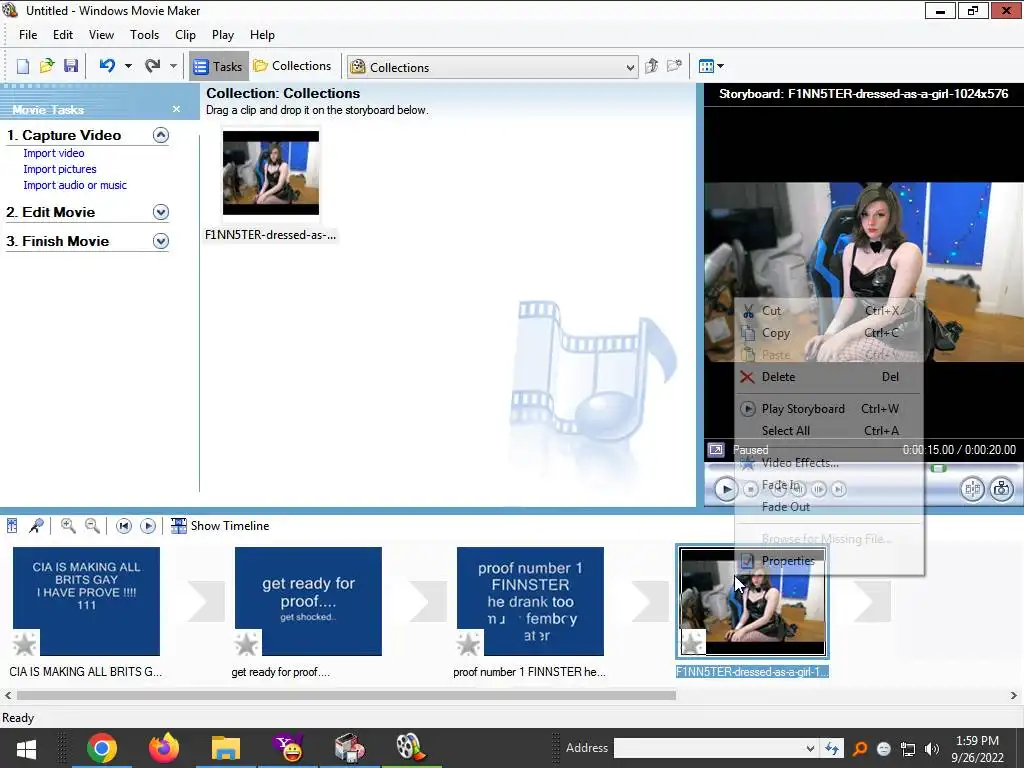The height and width of the screenshot is (768, 1024).
Task: Choose Play Storyboard in the context menu
Action: (829, 409)
